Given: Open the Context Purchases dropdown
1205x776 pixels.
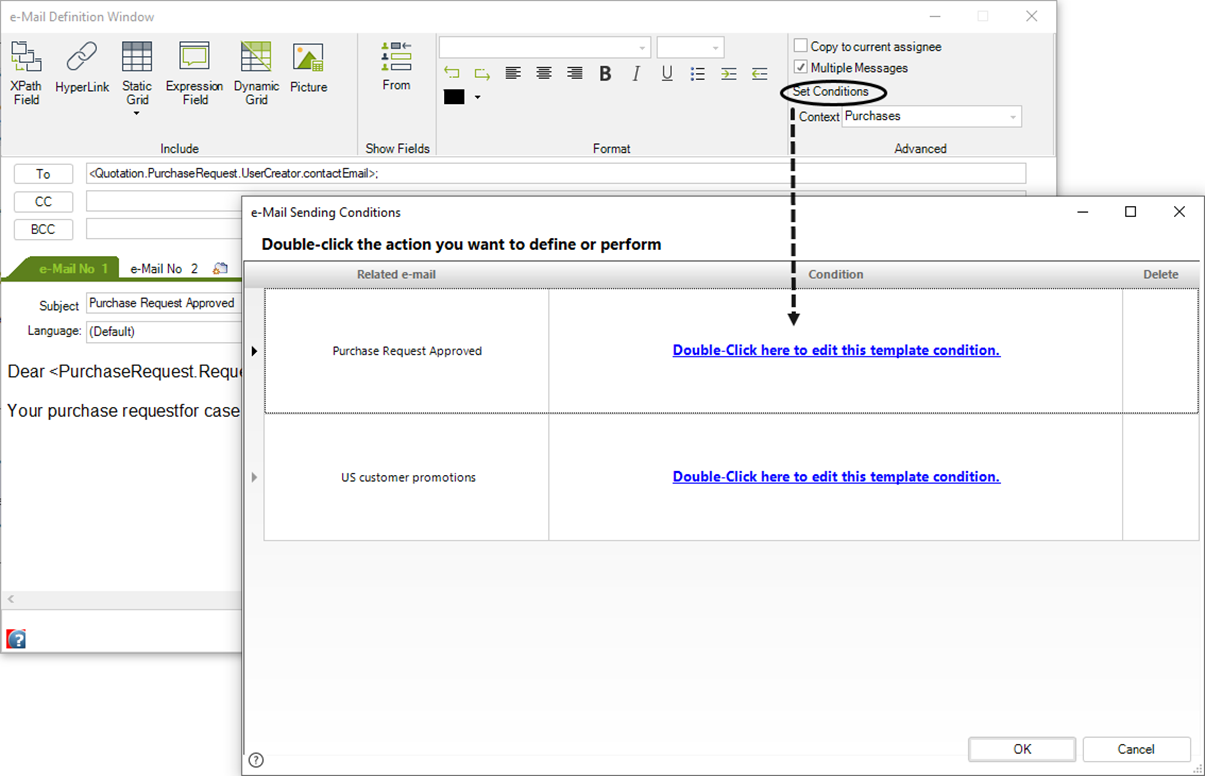Looking at the screenshot, I should 1013,116.
